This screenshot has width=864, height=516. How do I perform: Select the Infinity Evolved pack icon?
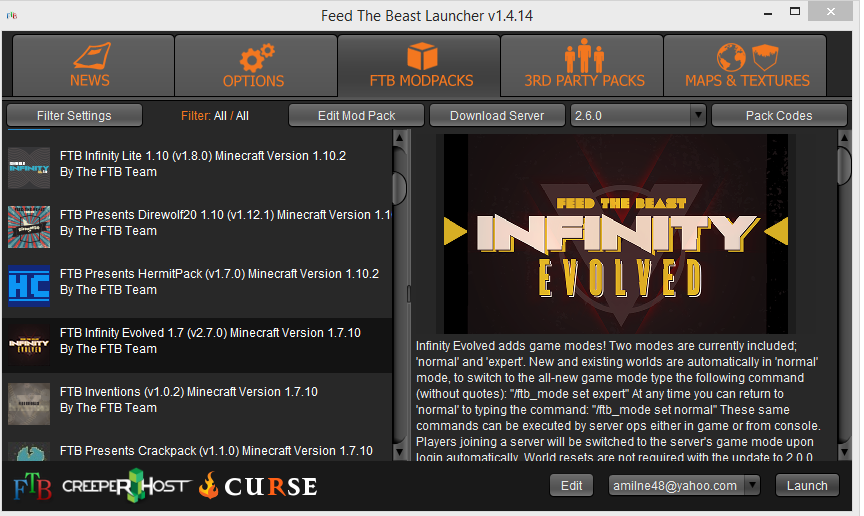click(29, 345)
